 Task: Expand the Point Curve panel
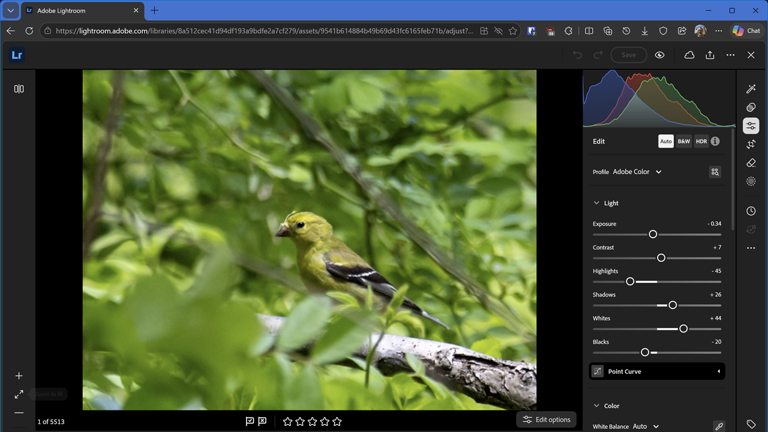pyautogui.click(x=657, y=371)
